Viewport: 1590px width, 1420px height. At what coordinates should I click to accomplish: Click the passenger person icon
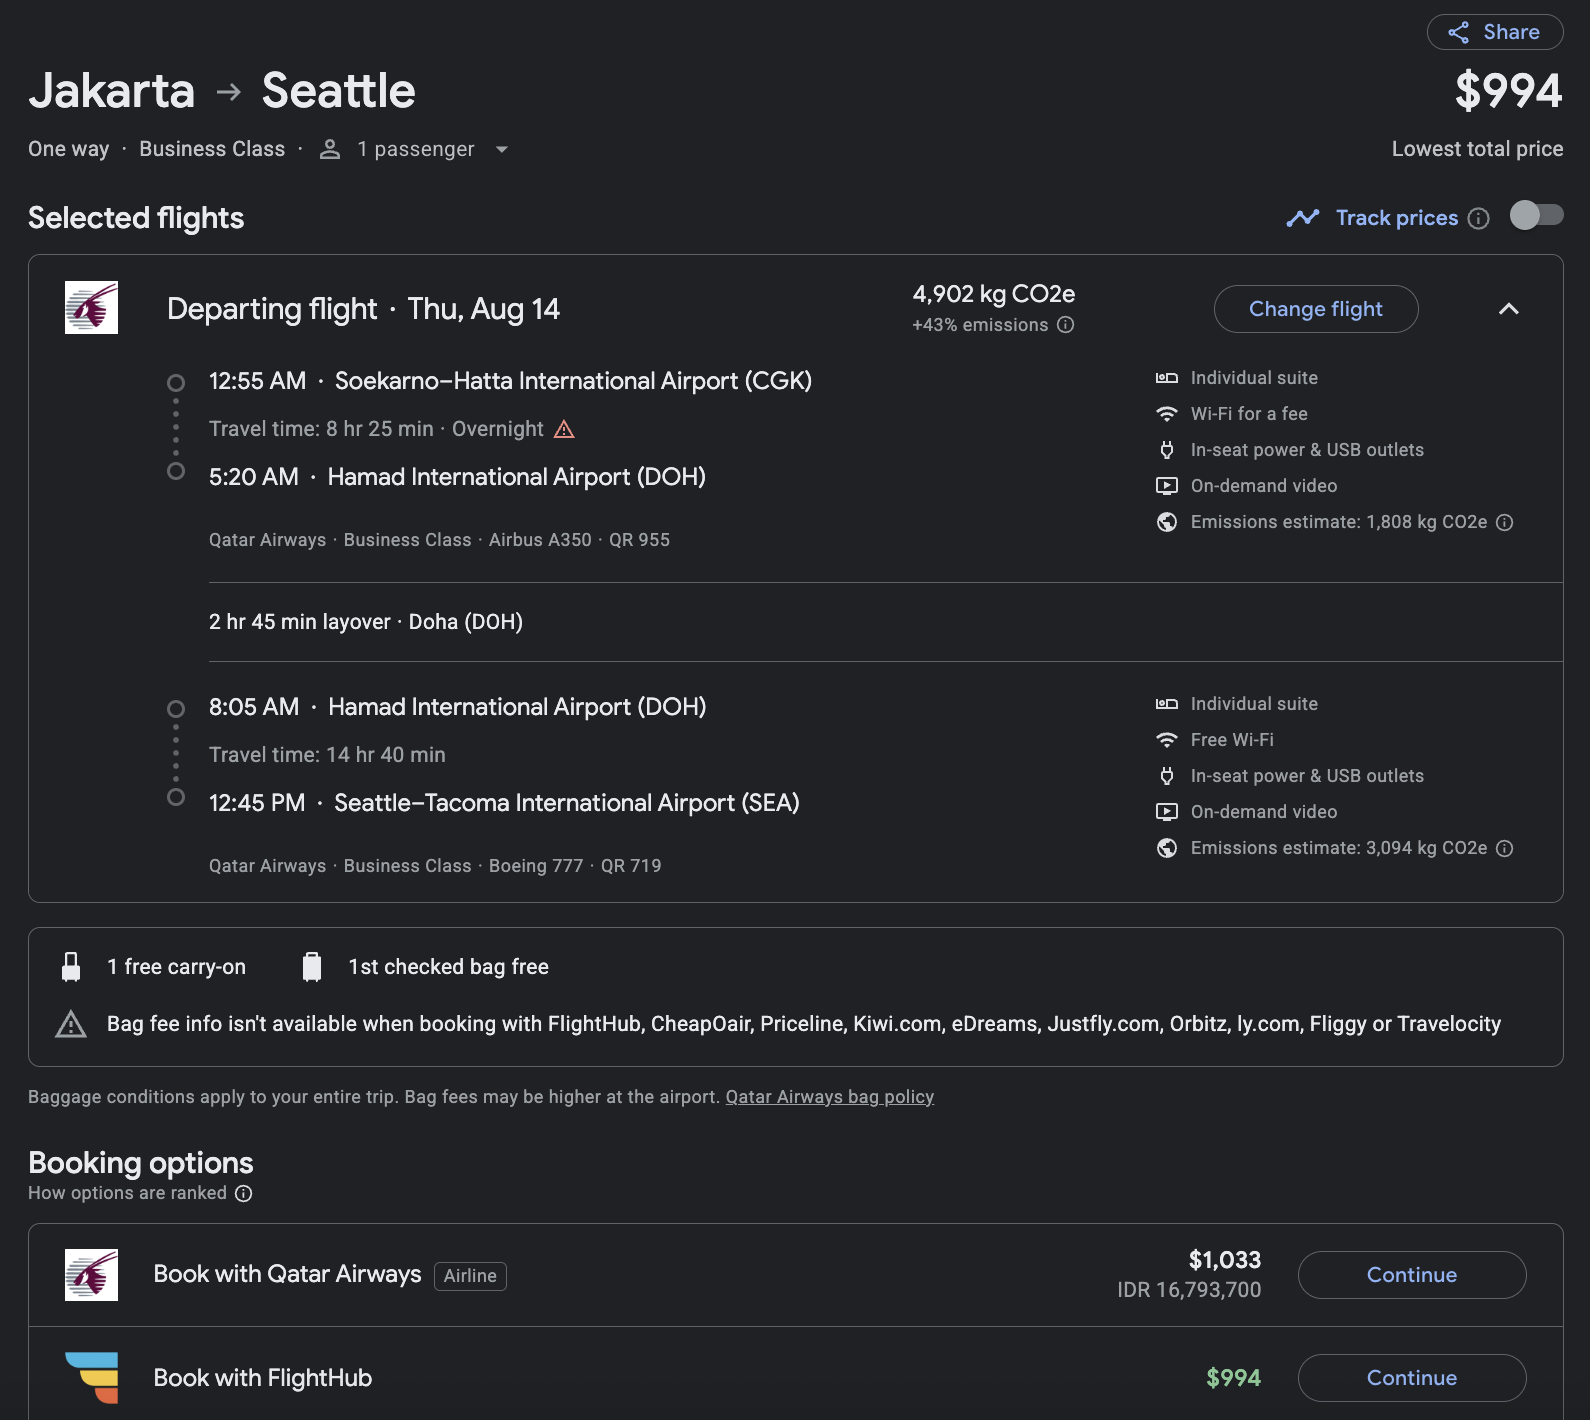pos(330,149)
